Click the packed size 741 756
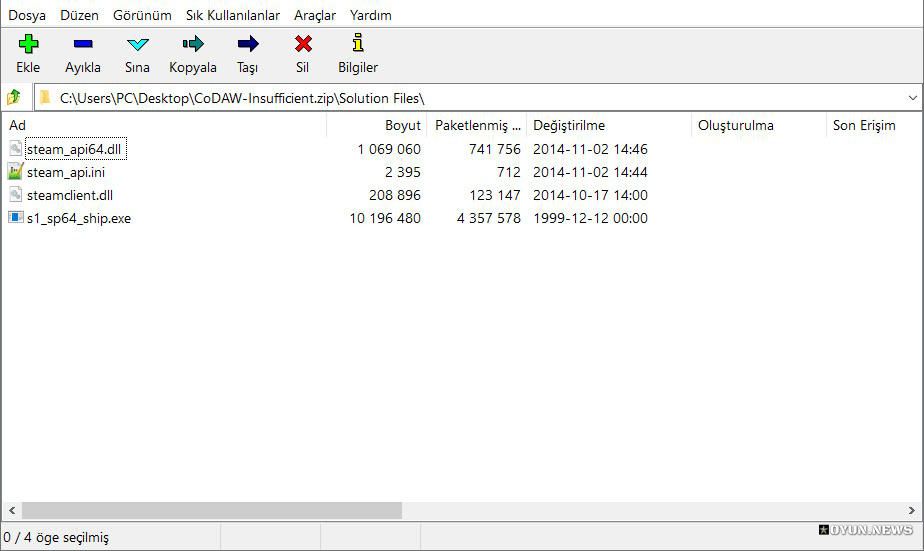Viewport: 924px width, 551px height. coord(495,149)
